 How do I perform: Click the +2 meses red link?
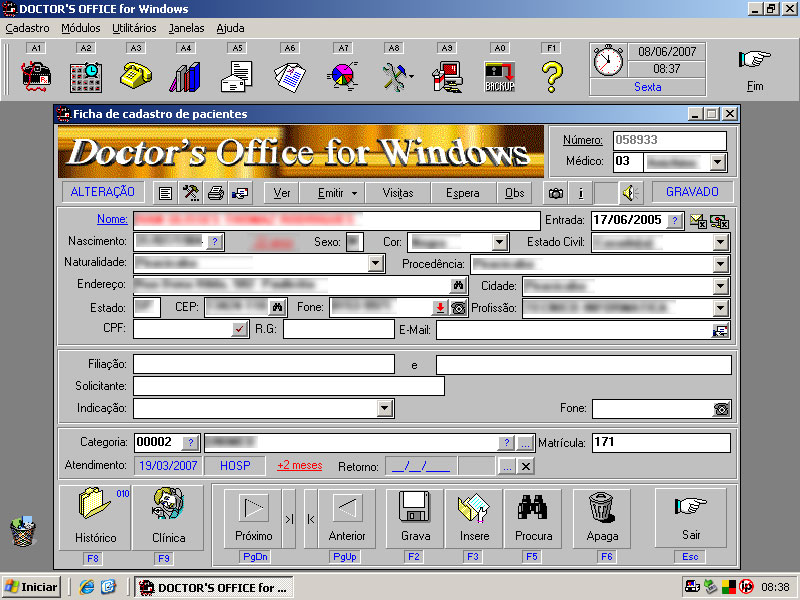pos(299,466)
